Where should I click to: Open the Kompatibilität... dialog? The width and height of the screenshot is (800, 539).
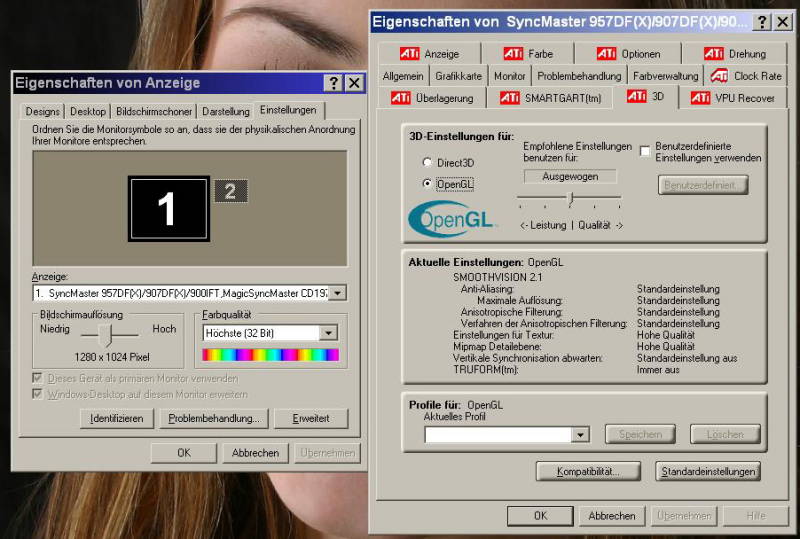(x=588, y=471)
